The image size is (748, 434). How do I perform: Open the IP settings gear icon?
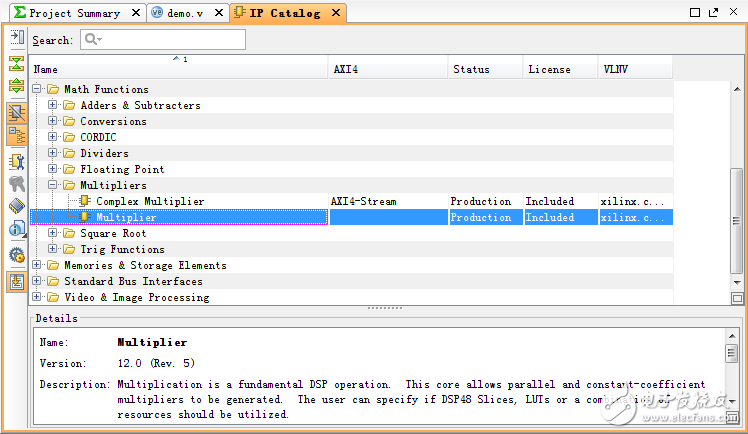17,254
